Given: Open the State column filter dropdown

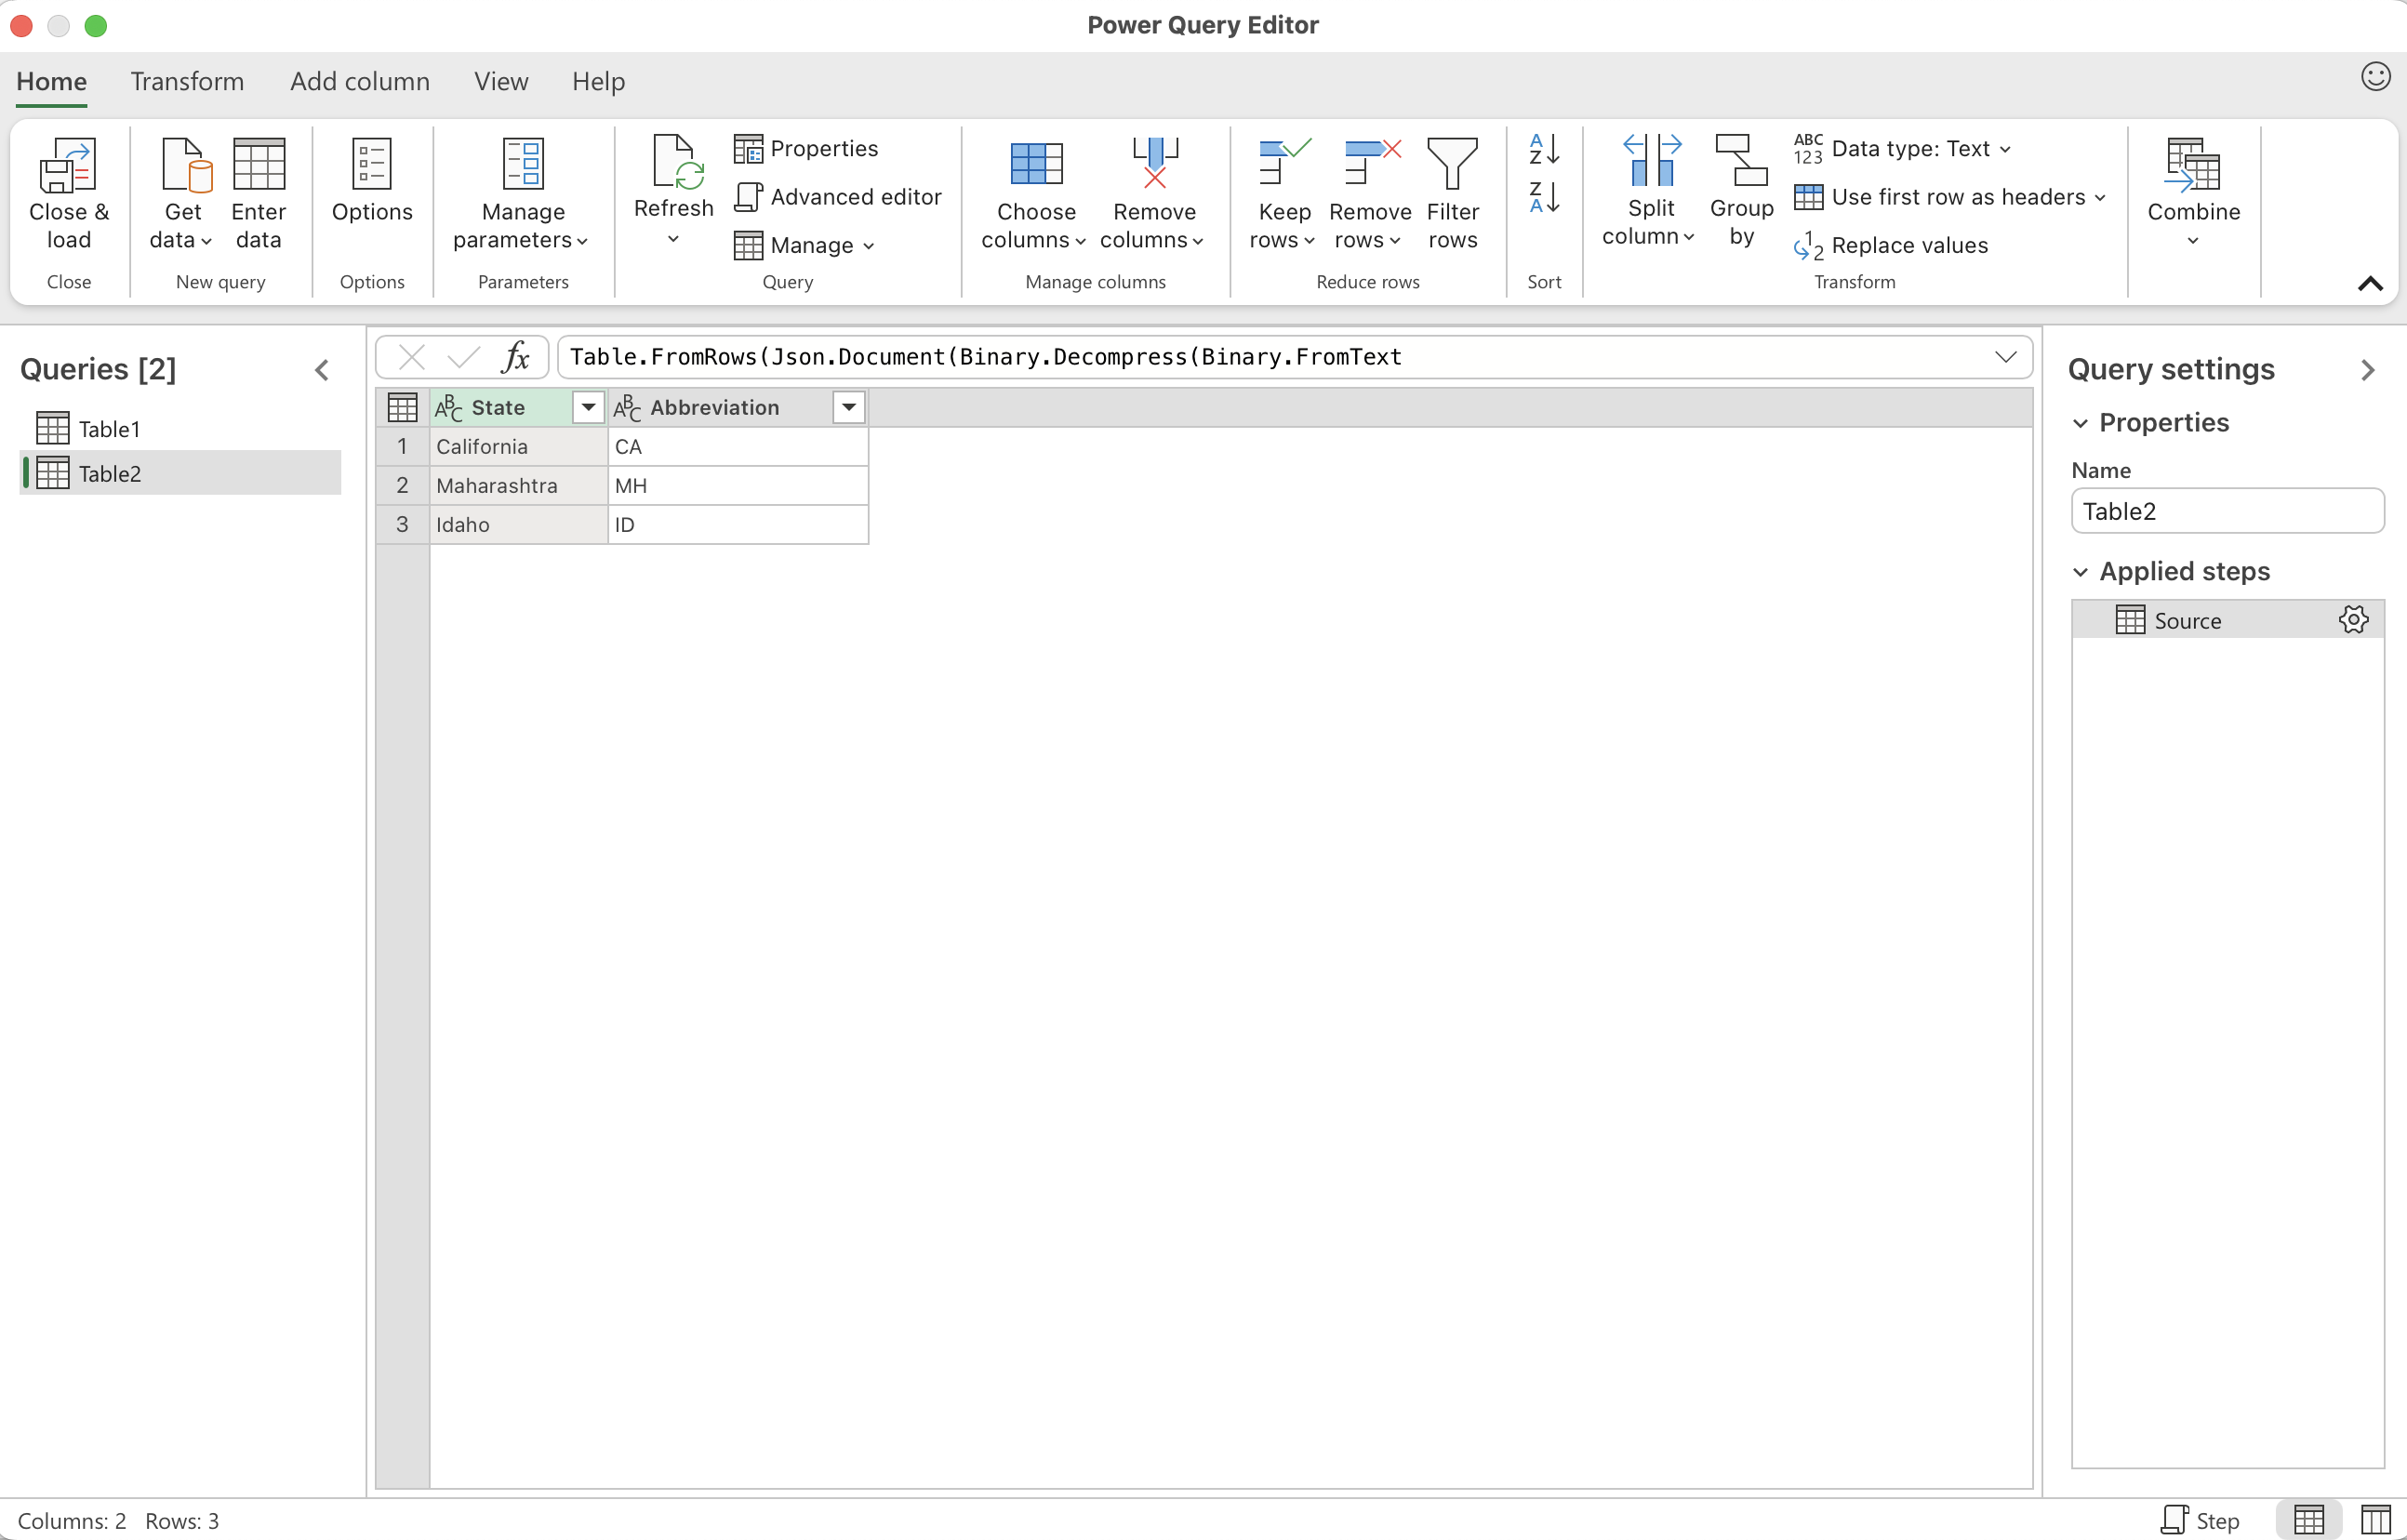Looking at the screenshot, I should [x=588, y=407].
